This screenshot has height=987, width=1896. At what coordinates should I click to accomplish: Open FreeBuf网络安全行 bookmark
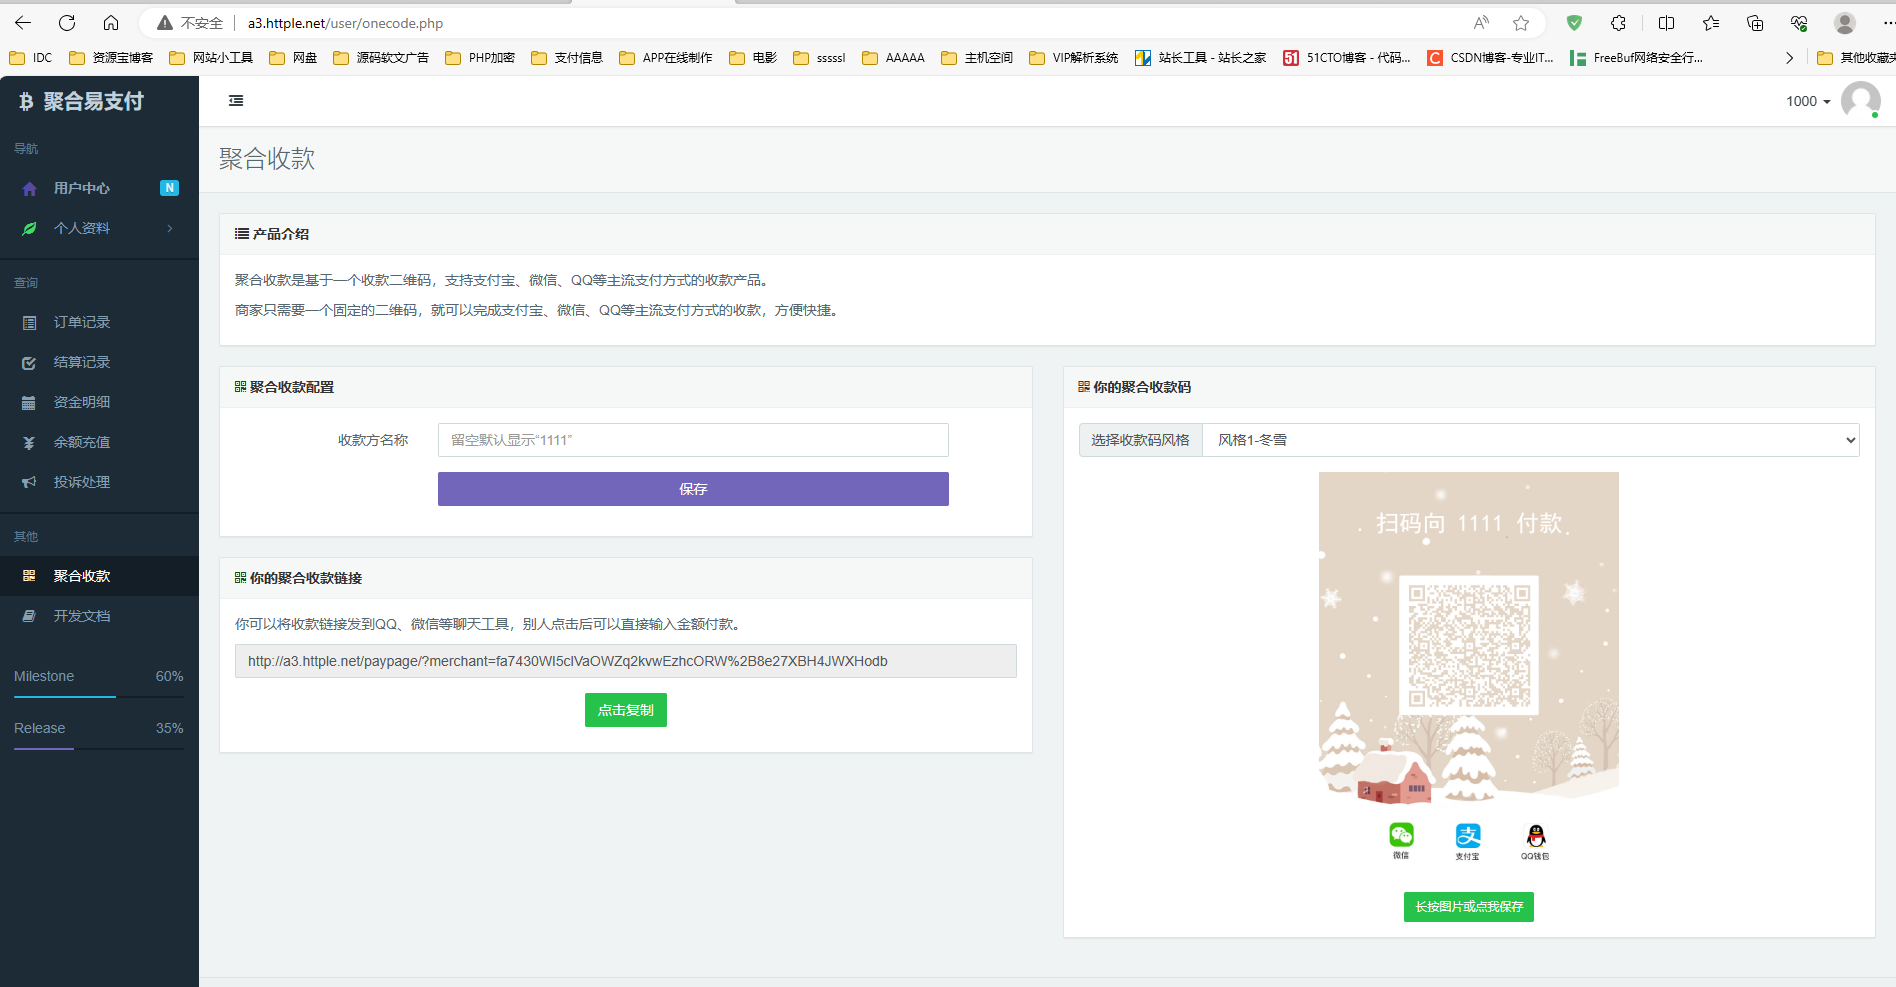(1637, 58)
